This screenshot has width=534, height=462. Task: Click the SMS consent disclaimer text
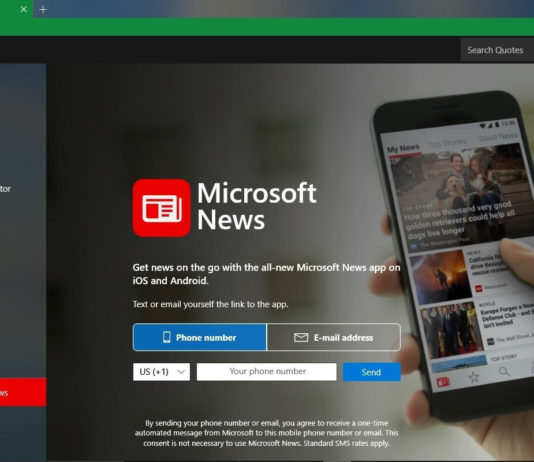tap(267, 433)
